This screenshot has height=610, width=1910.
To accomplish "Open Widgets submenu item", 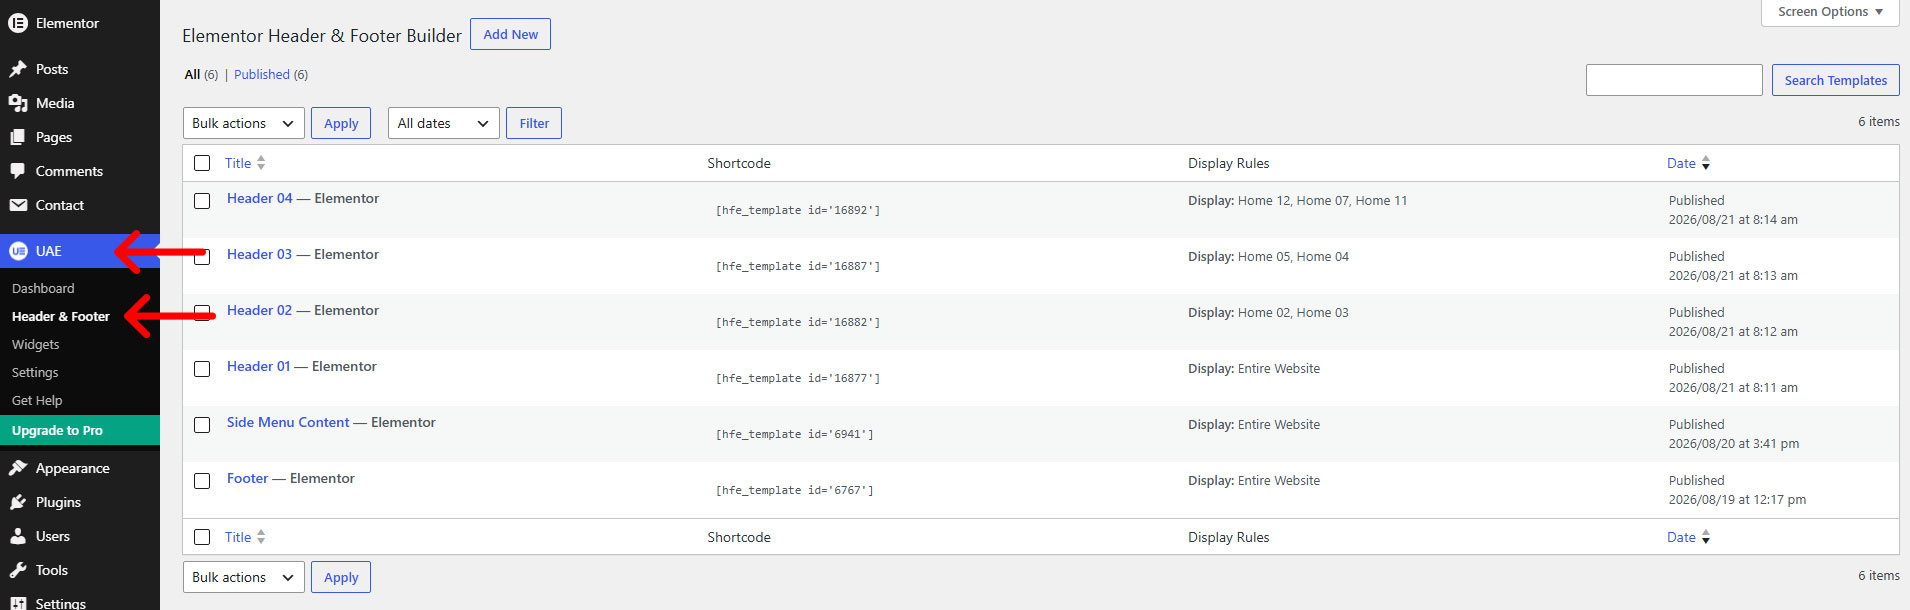I will (x=36, y=344).
